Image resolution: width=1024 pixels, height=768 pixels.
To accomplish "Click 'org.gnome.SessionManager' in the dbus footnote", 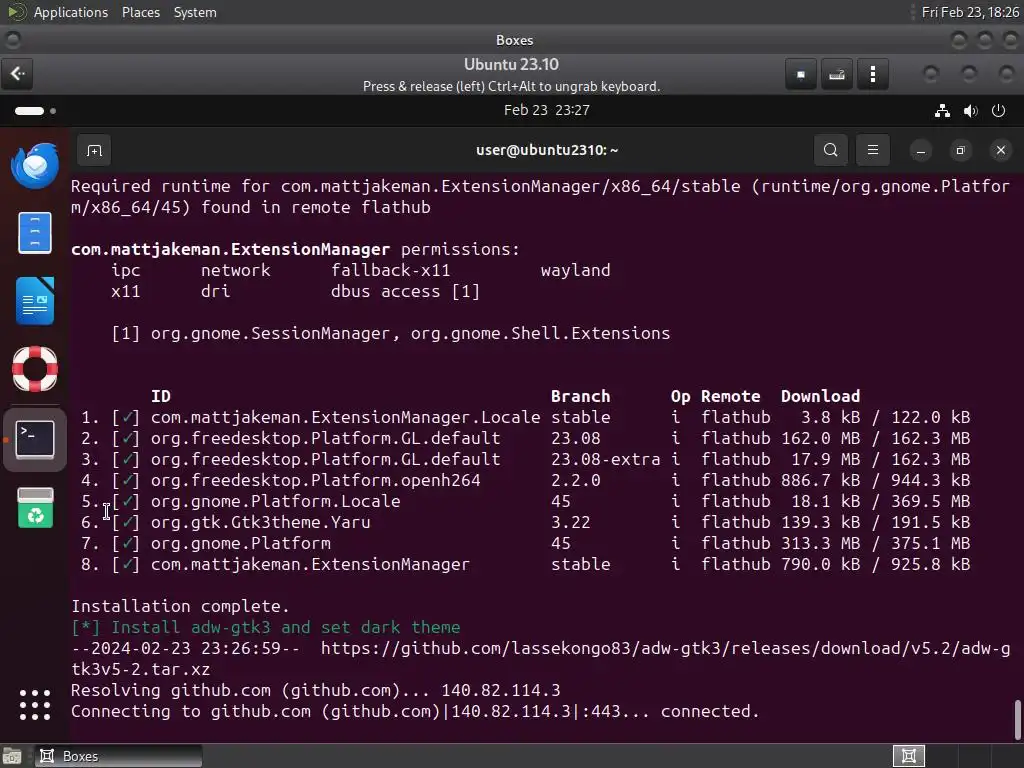I will [x=270, y=334].
